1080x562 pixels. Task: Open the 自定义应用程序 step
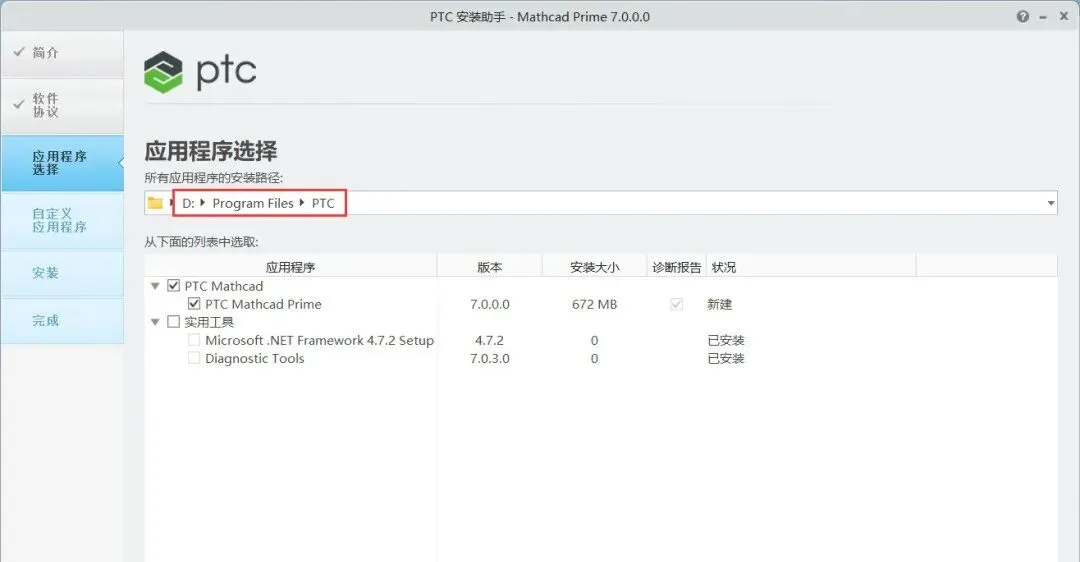(63, 220)
